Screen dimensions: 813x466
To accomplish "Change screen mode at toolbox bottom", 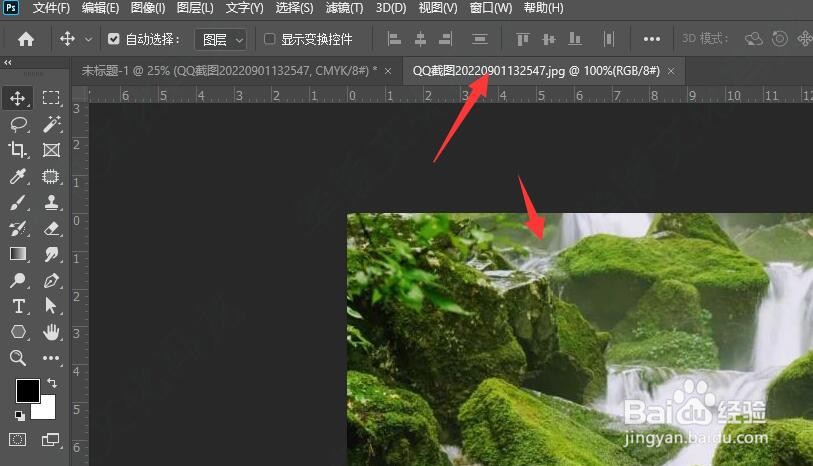I will tap(50, 440).
